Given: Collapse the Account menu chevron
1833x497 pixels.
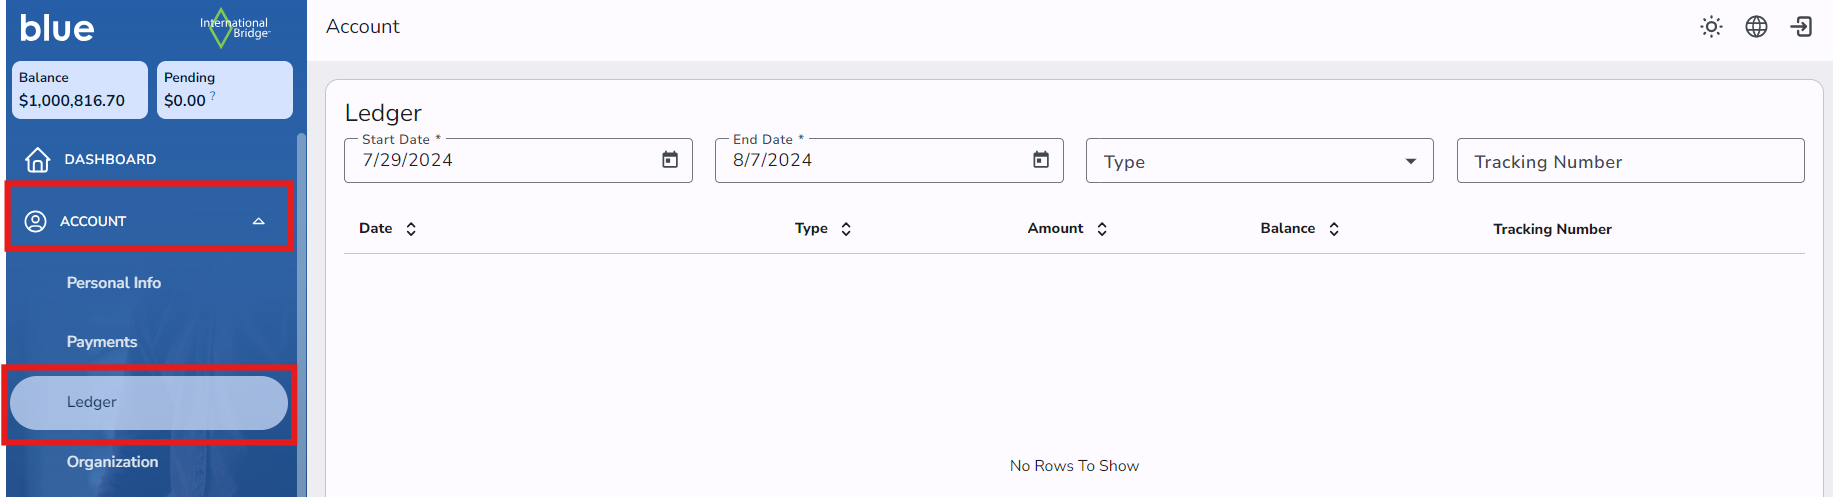Looking at the screenshot, I should pyautogui.click(x=258, y=221).
